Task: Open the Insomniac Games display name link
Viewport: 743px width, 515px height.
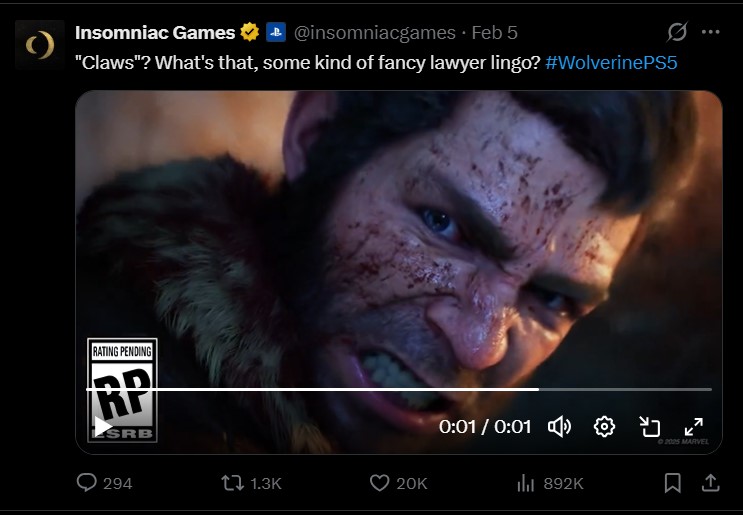Action: 154,33
